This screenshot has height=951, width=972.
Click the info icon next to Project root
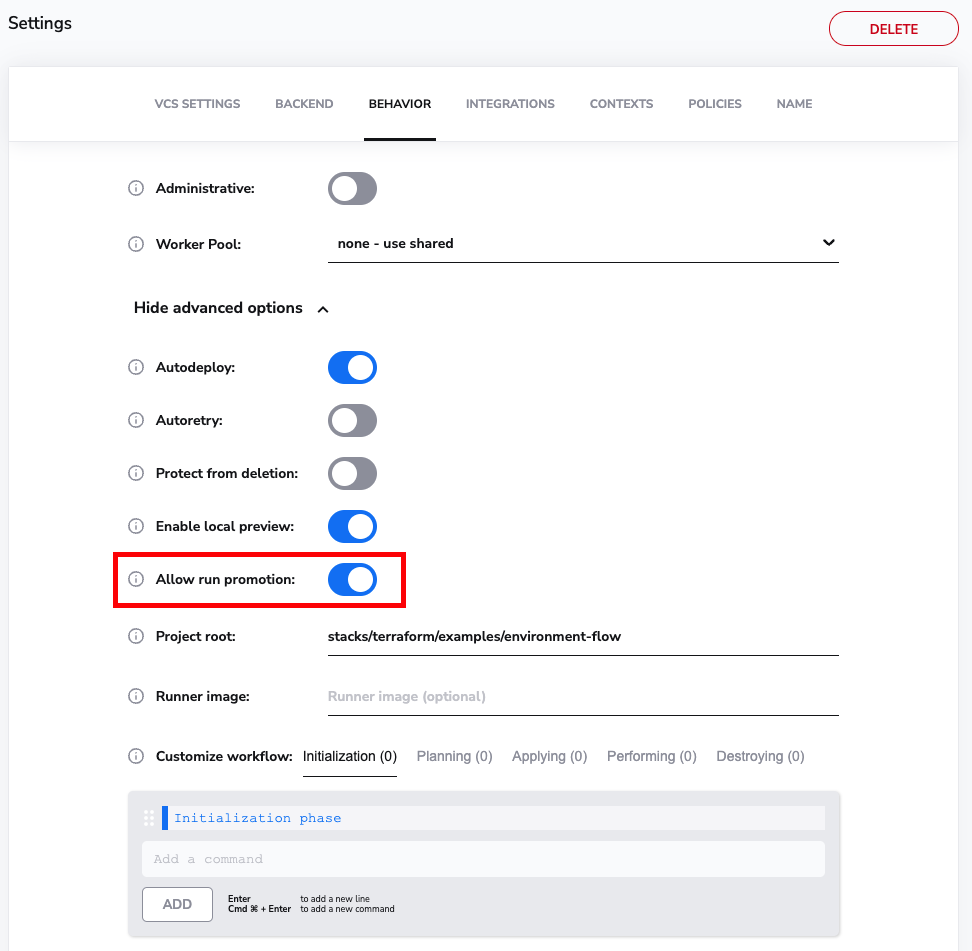pyautogui.click(x=136, y=636)
